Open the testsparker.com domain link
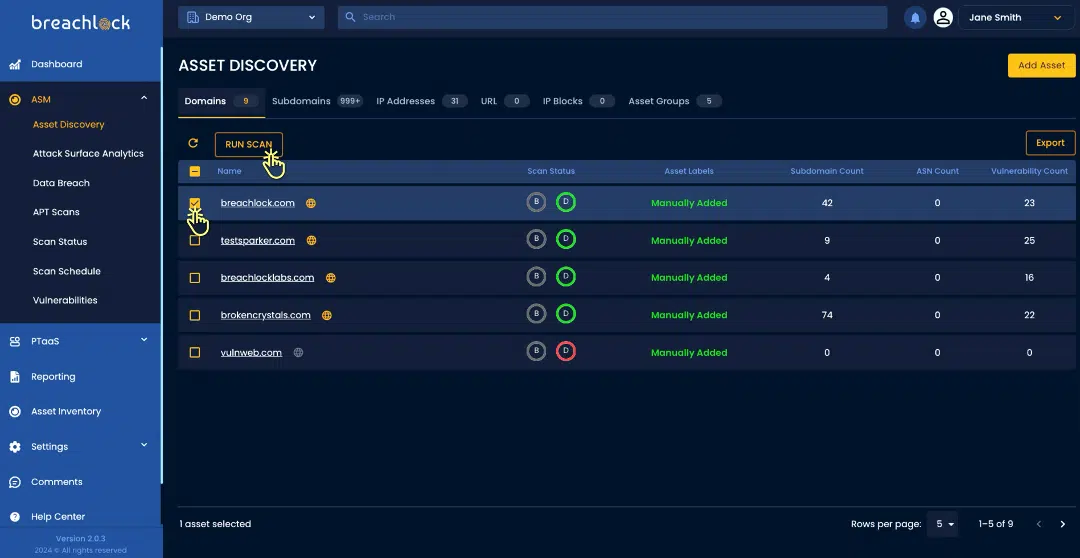 pyautogui.click(x=258, y=240)
